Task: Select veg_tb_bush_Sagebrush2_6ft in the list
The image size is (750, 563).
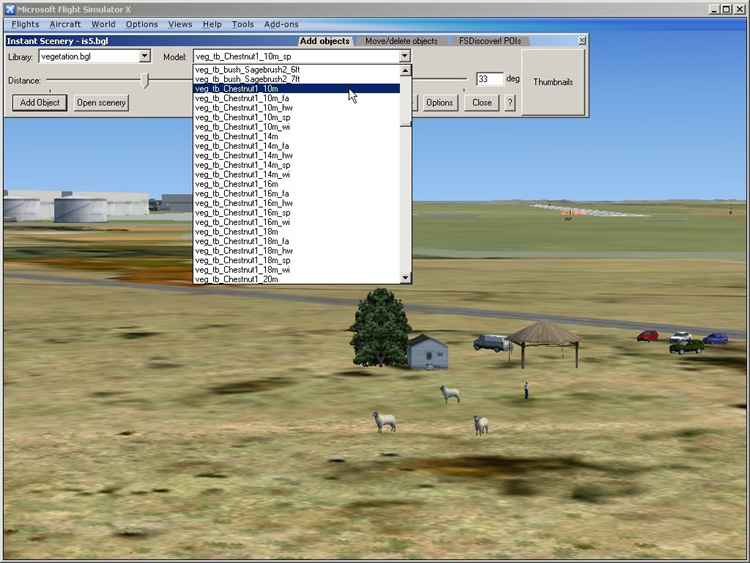Action: tap(297, 70)
